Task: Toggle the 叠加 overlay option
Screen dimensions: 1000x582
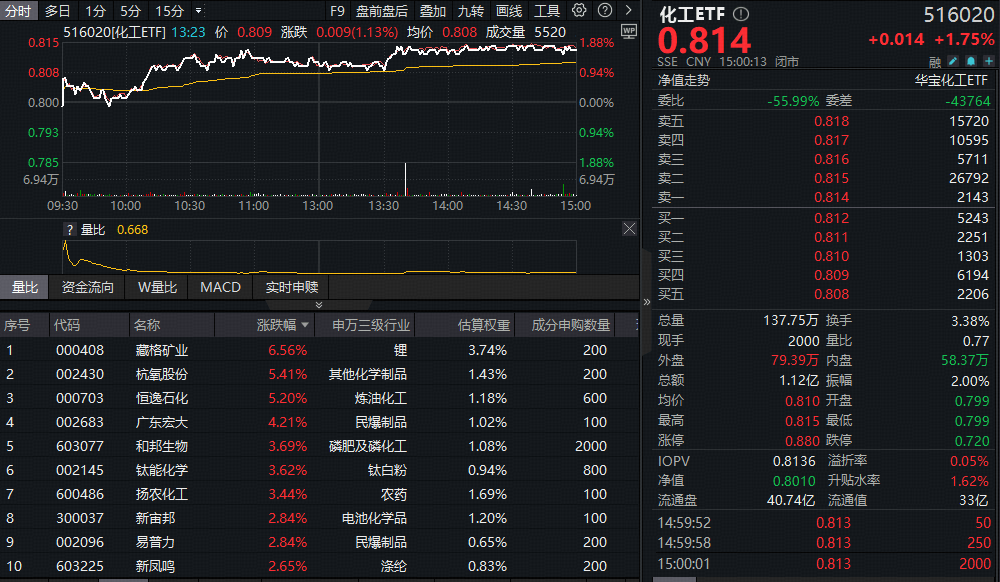Action: click(x=432, y=11)
